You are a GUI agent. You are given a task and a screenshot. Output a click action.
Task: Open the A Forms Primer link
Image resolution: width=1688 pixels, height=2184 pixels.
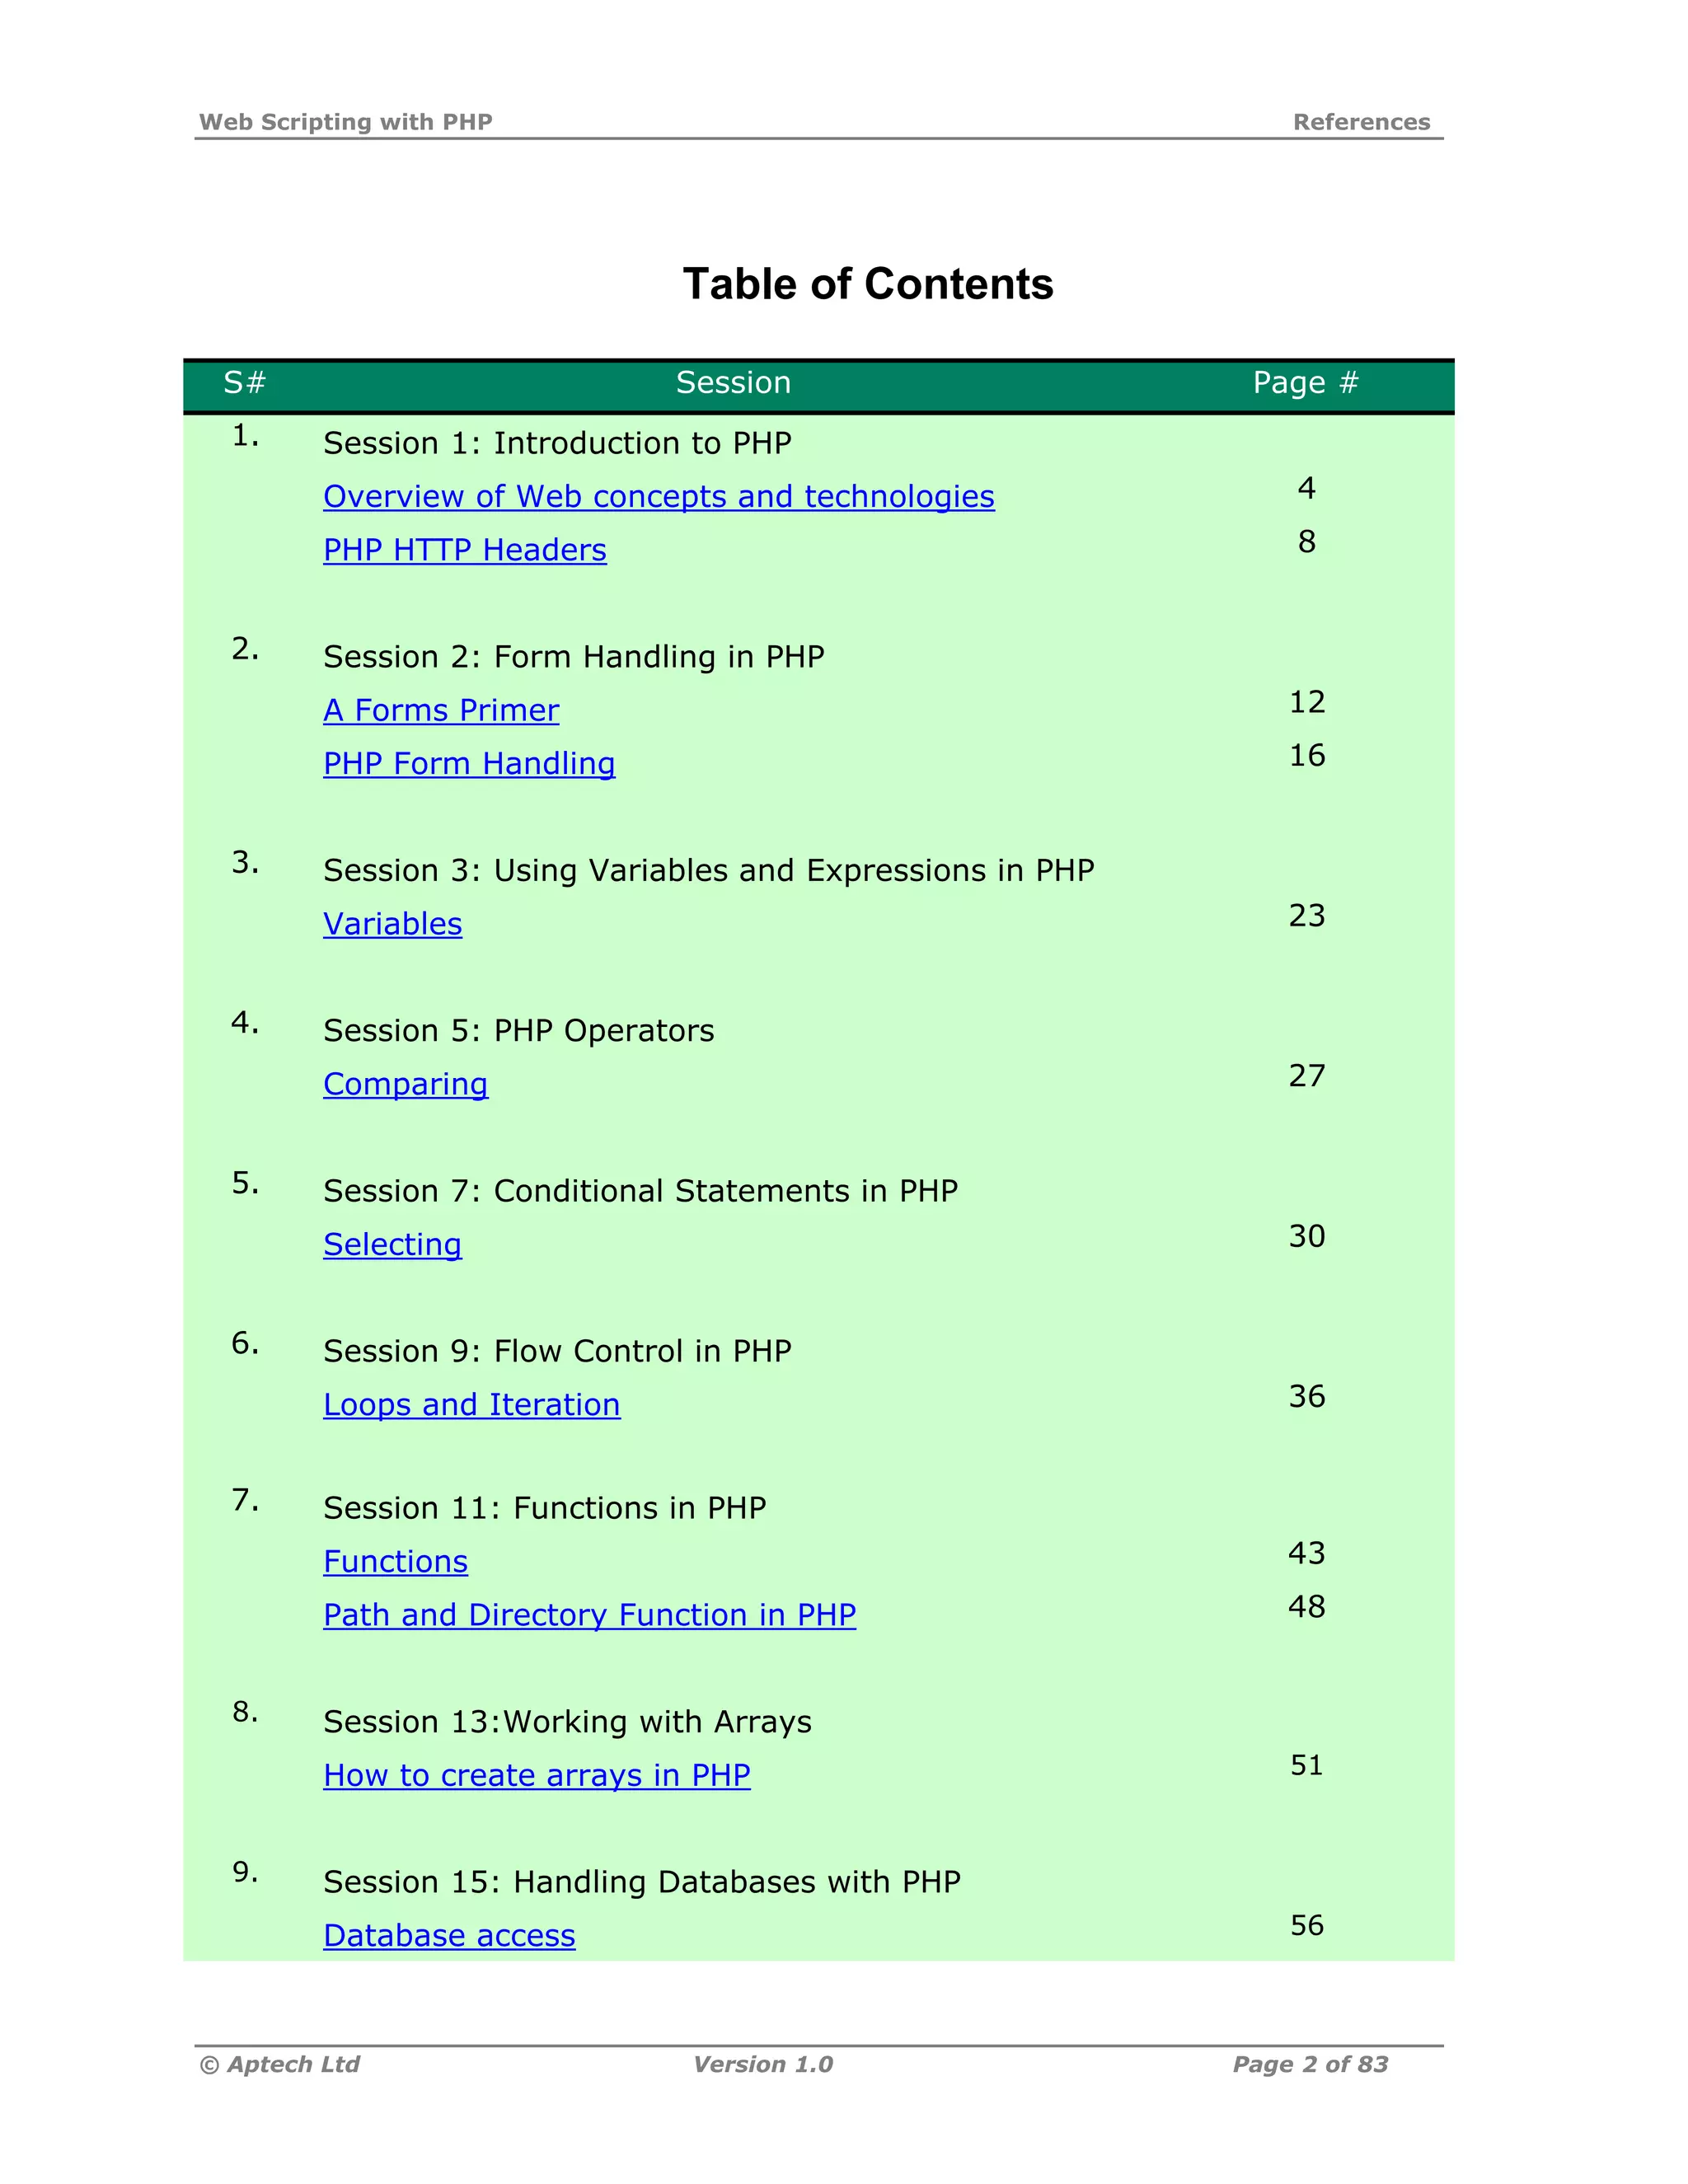coord(440,710)
